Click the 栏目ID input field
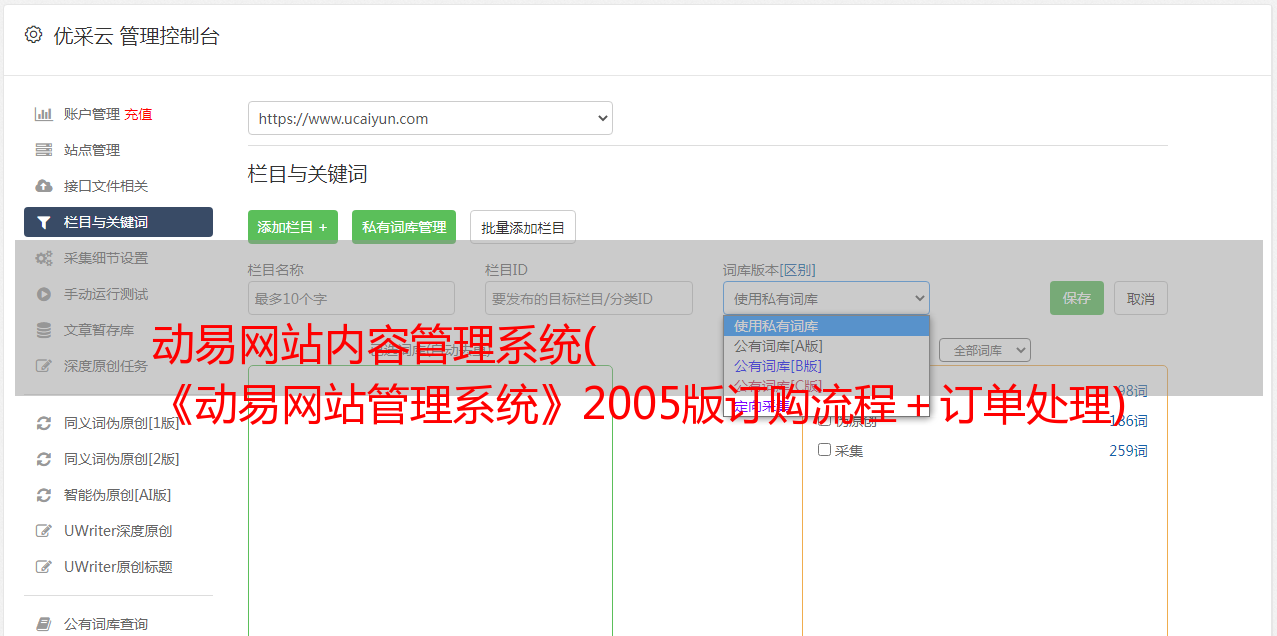The width and height of the screenshot is (1277, 636). tap(589, 298)
